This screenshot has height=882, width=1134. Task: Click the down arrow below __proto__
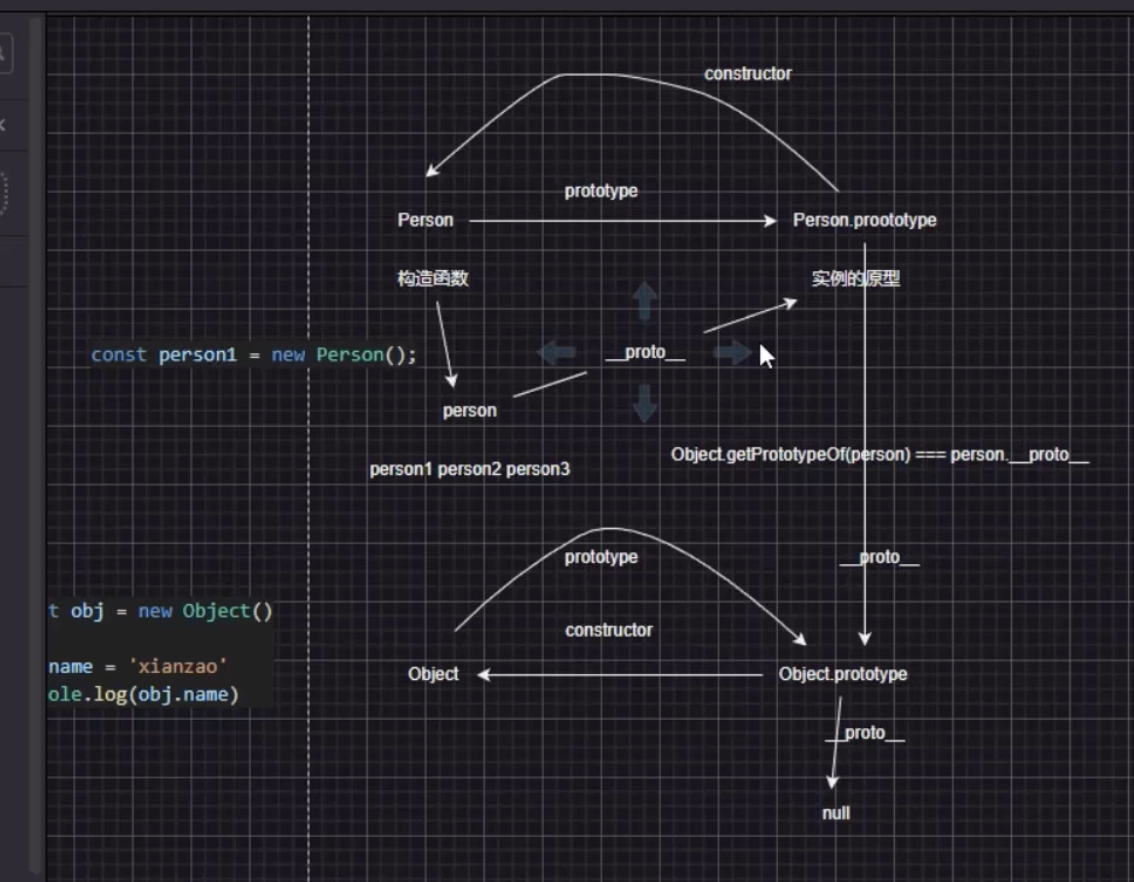[x=646, y=402]
